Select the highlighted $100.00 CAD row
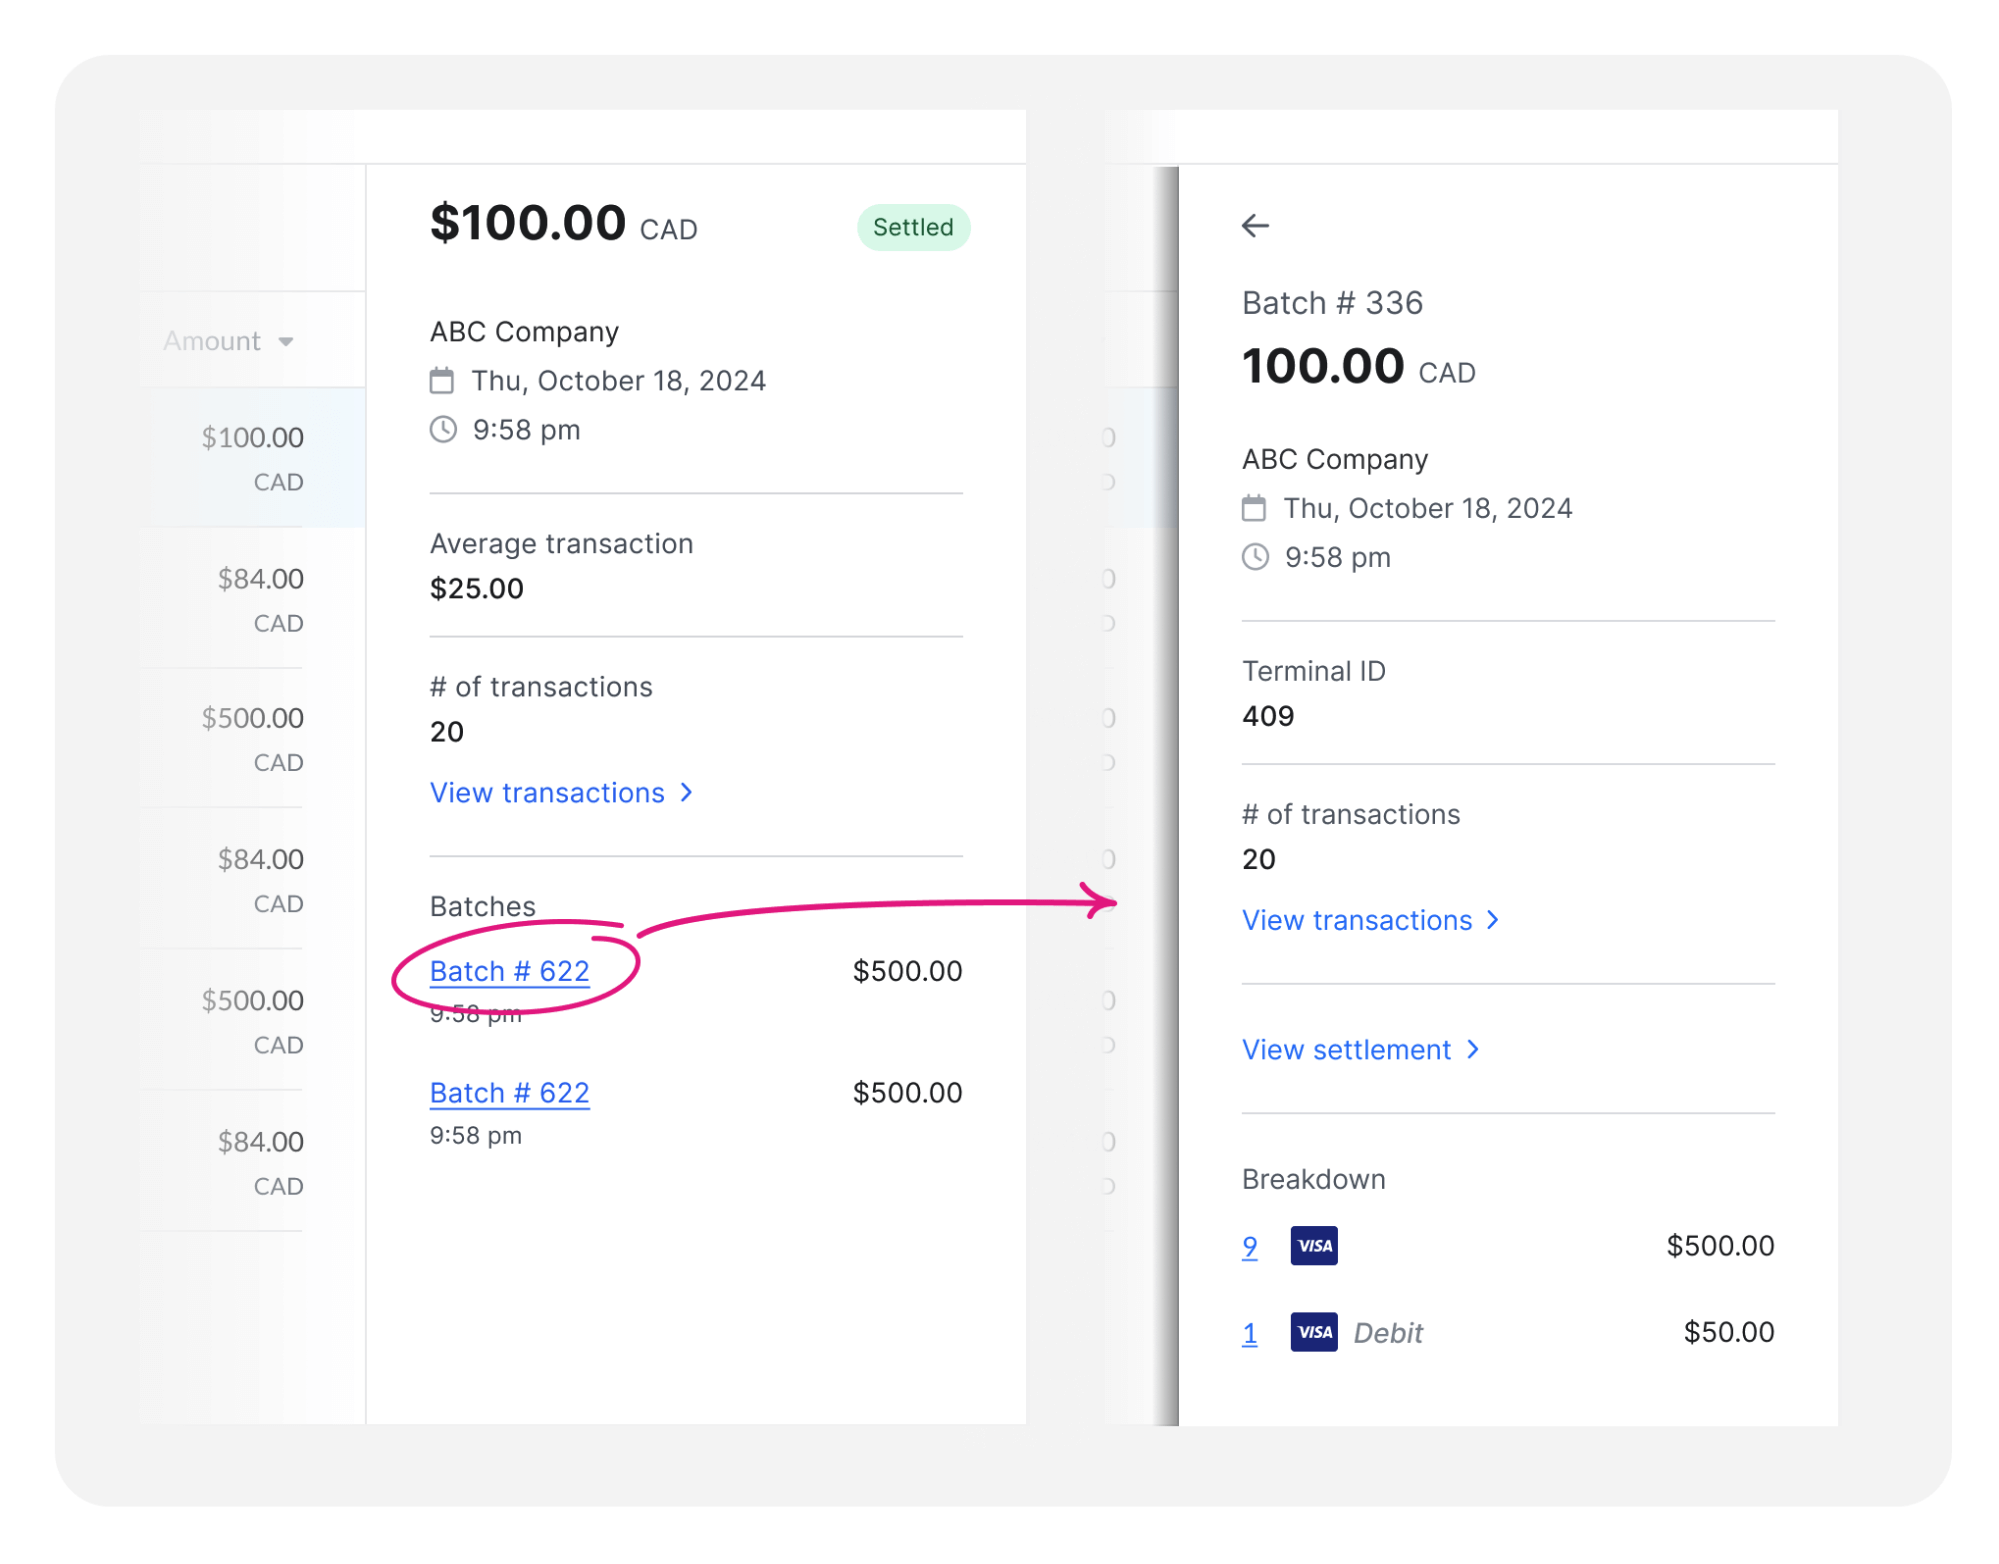The height and width of the screenshot is (1564, 1999). [x=252, y=458]
